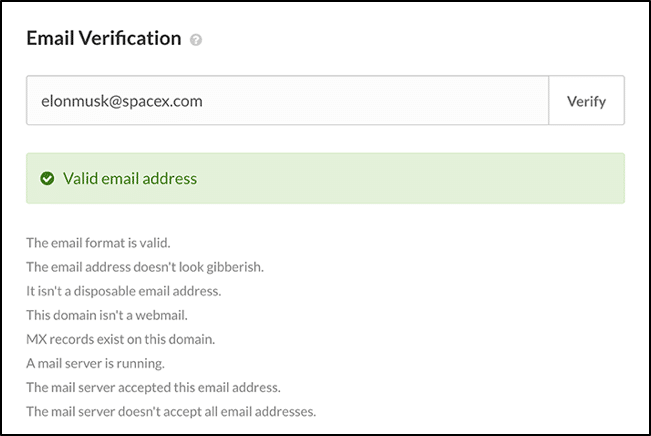Viewport: 651px width, 436px height.
Task: Click empty area of the email field
Action: 374,100
